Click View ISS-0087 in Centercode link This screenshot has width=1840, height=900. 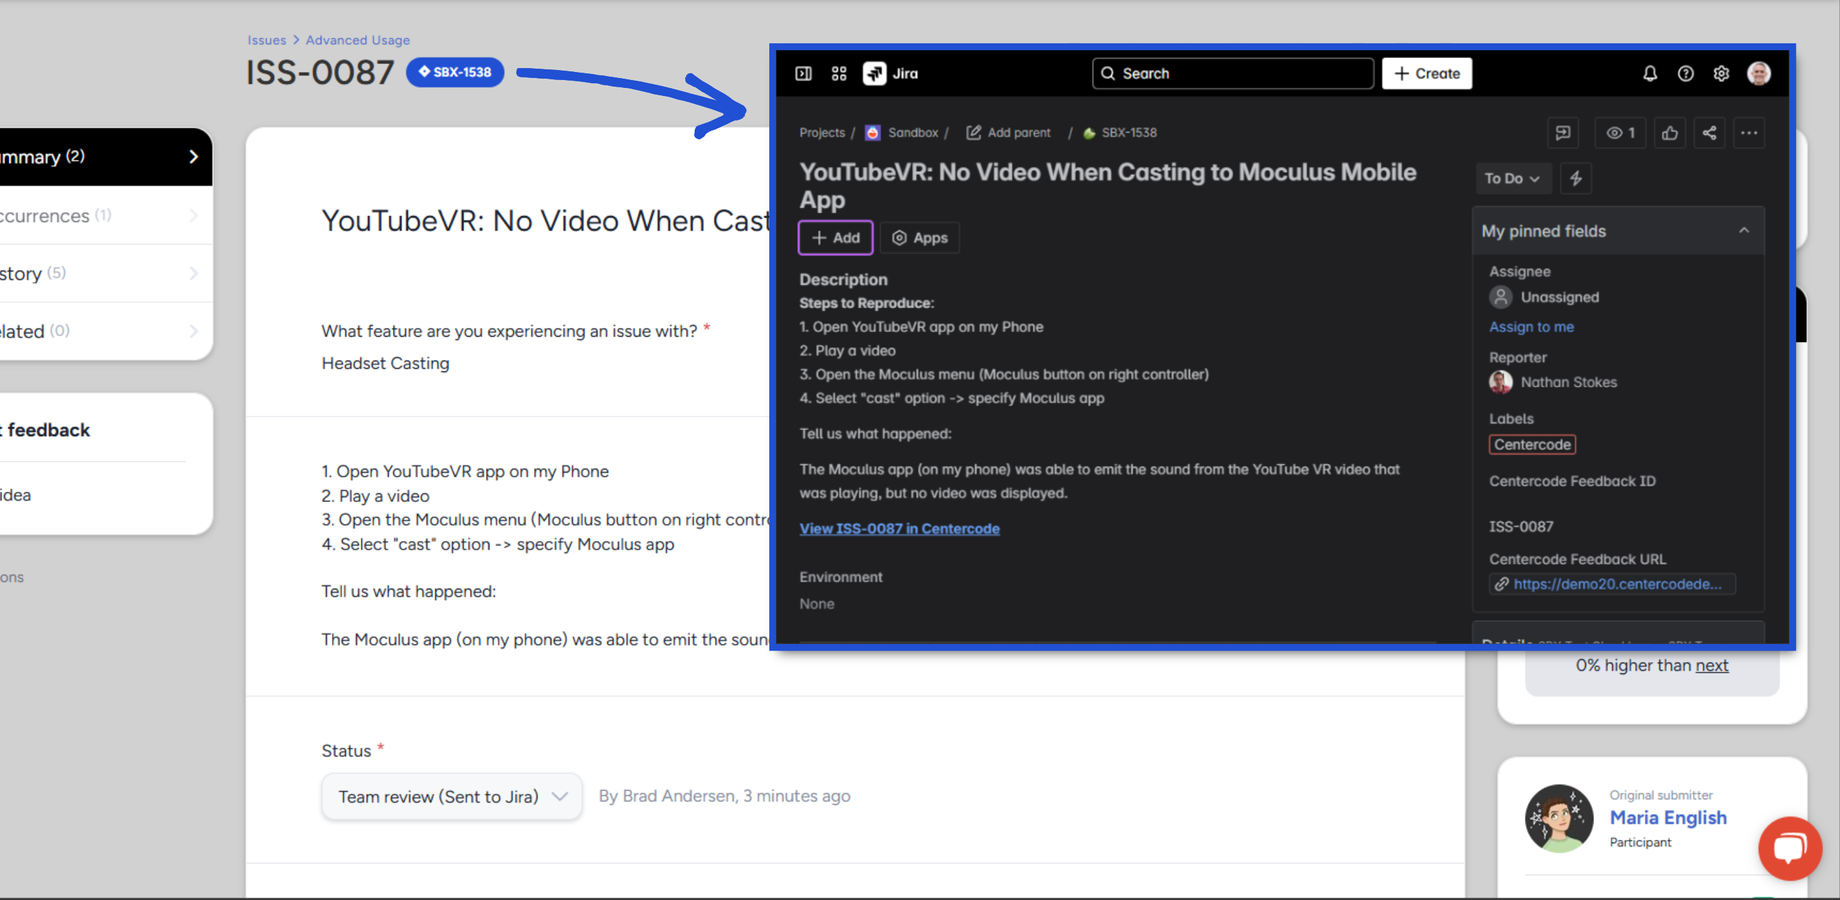coord(899,528)
